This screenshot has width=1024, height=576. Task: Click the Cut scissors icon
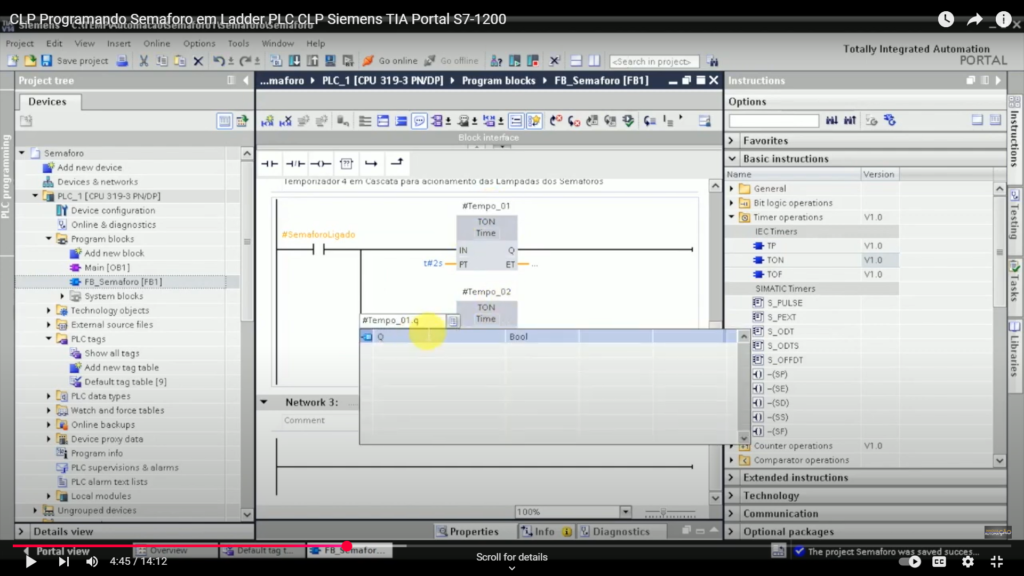(144, 61)
